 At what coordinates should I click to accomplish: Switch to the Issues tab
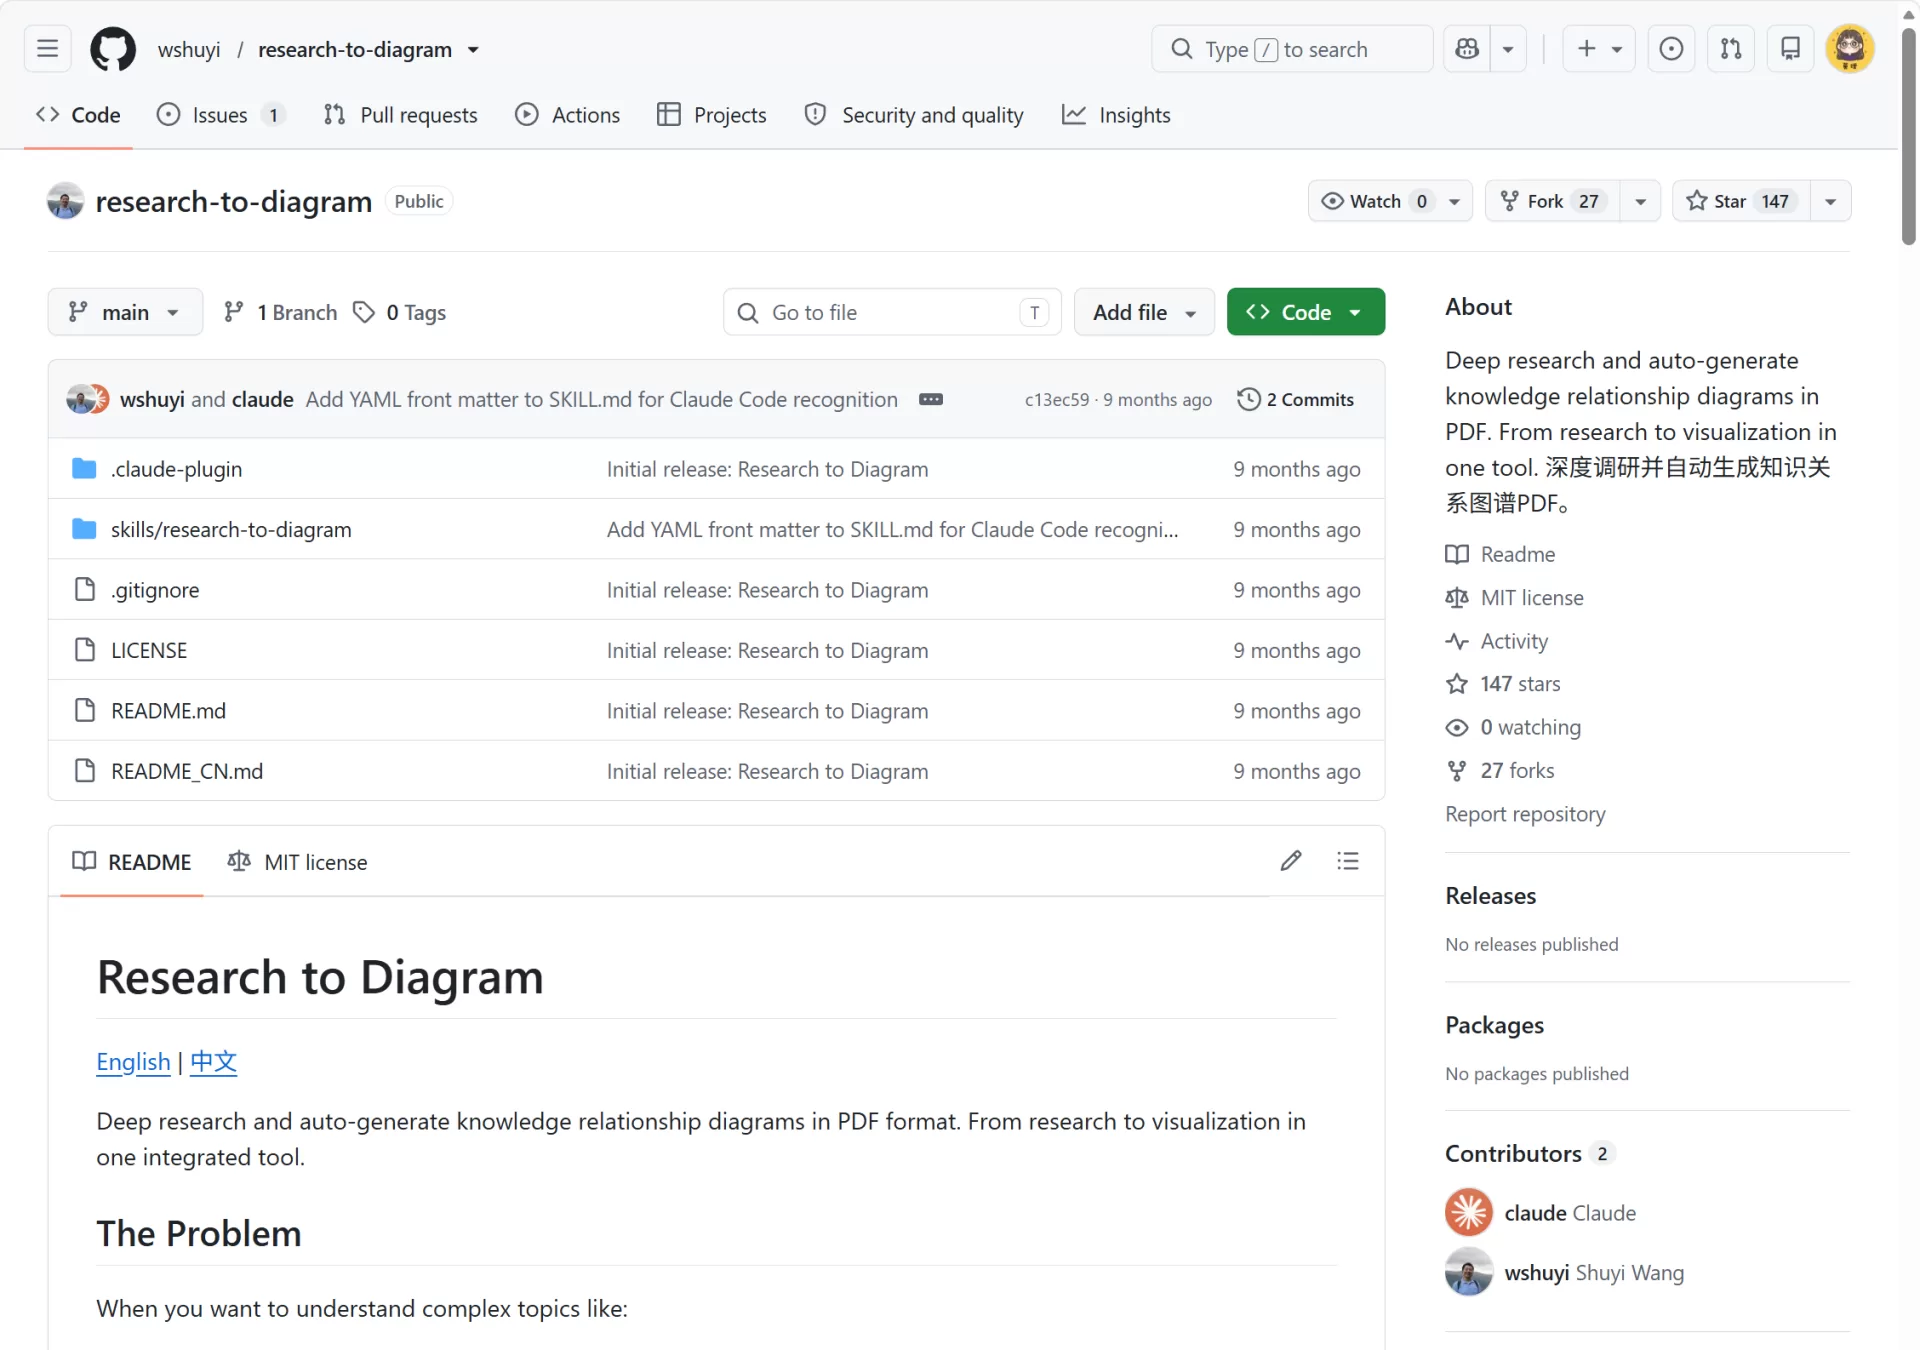click(x=221, y=115)
